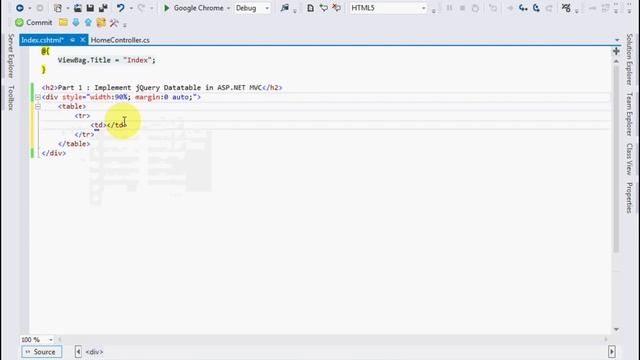Click the <div> breadcrumb tag
This screenshot has height=360, width=640.
(x=94, y=352)
